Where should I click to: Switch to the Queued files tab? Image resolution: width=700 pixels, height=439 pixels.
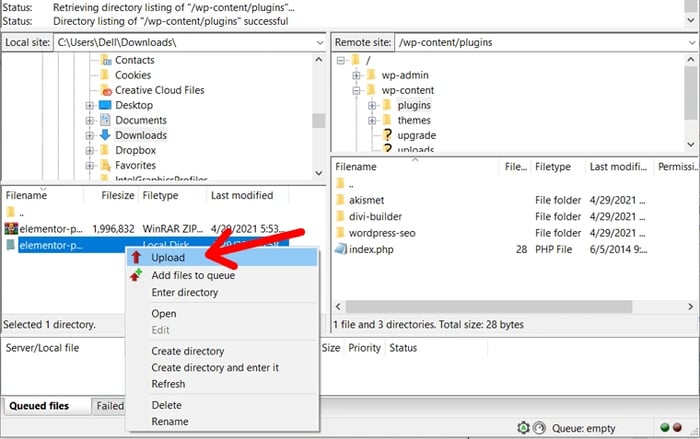[40, 406]
